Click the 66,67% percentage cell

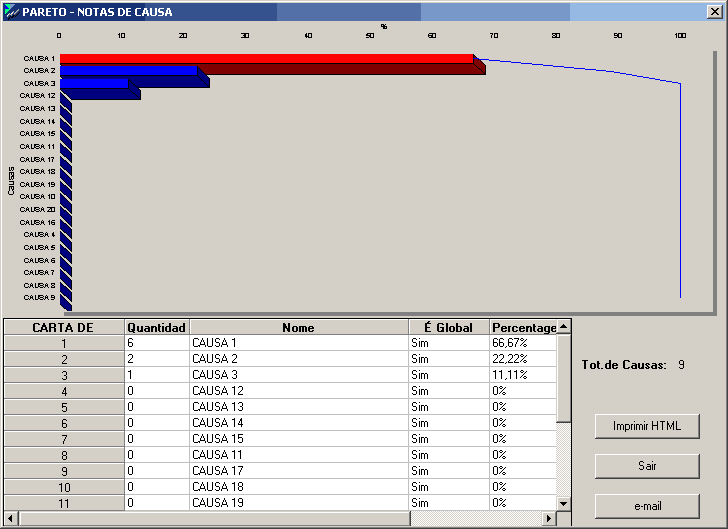523,343
